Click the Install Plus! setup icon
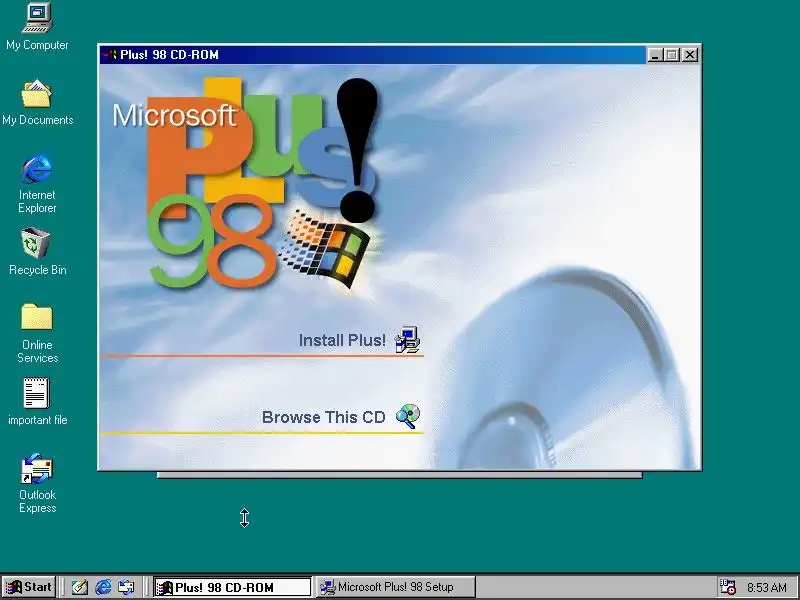The width and height of the screenshot is (800, 600). coord(407,340)
